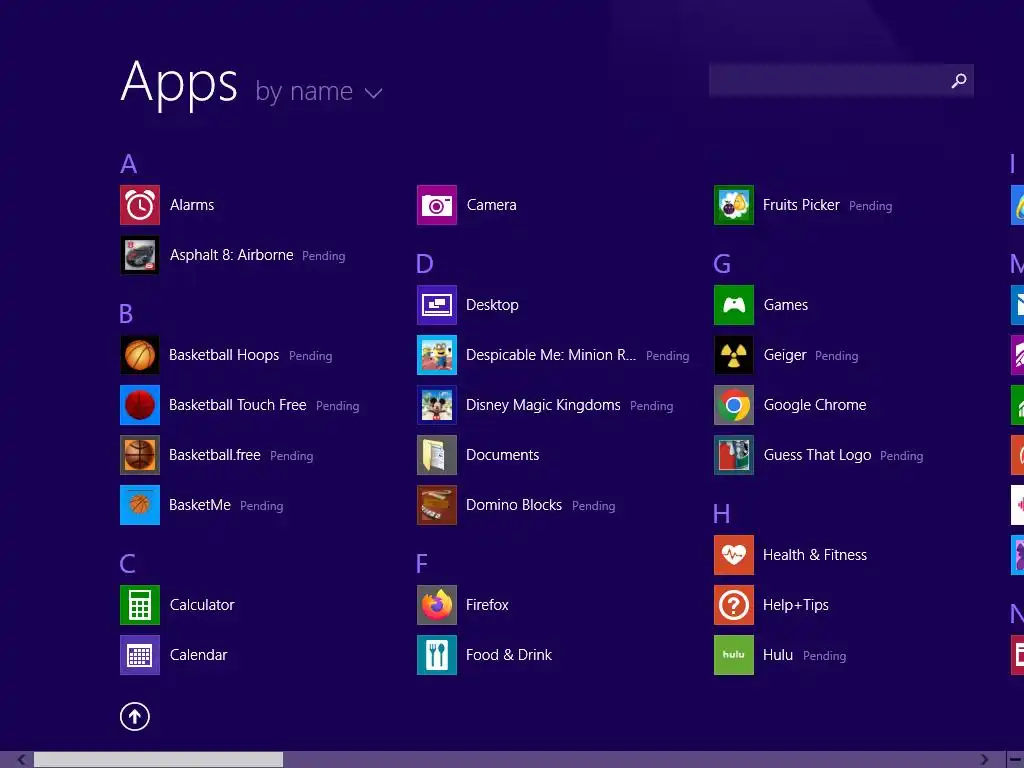Open Basketball Touch Free icon
Image resolution: width=1024 pixels, height=768 pixels.
140,405
